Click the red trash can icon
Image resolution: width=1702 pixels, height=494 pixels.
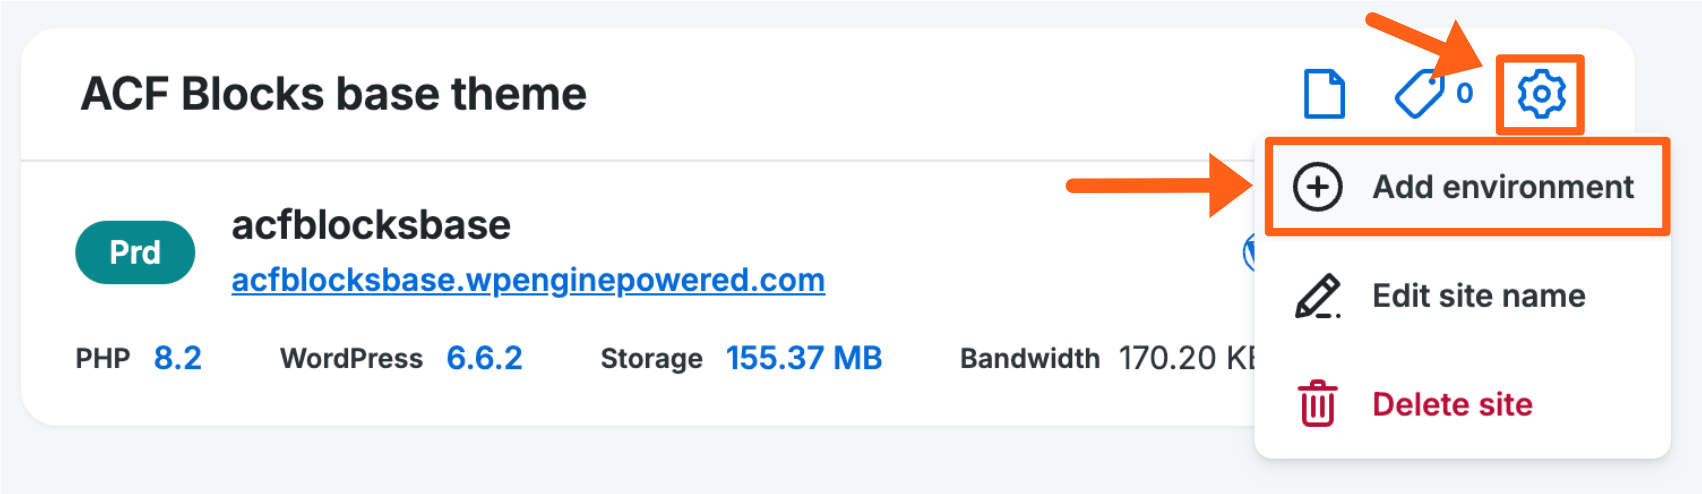pyautogui.click(x=1318, y=404)
